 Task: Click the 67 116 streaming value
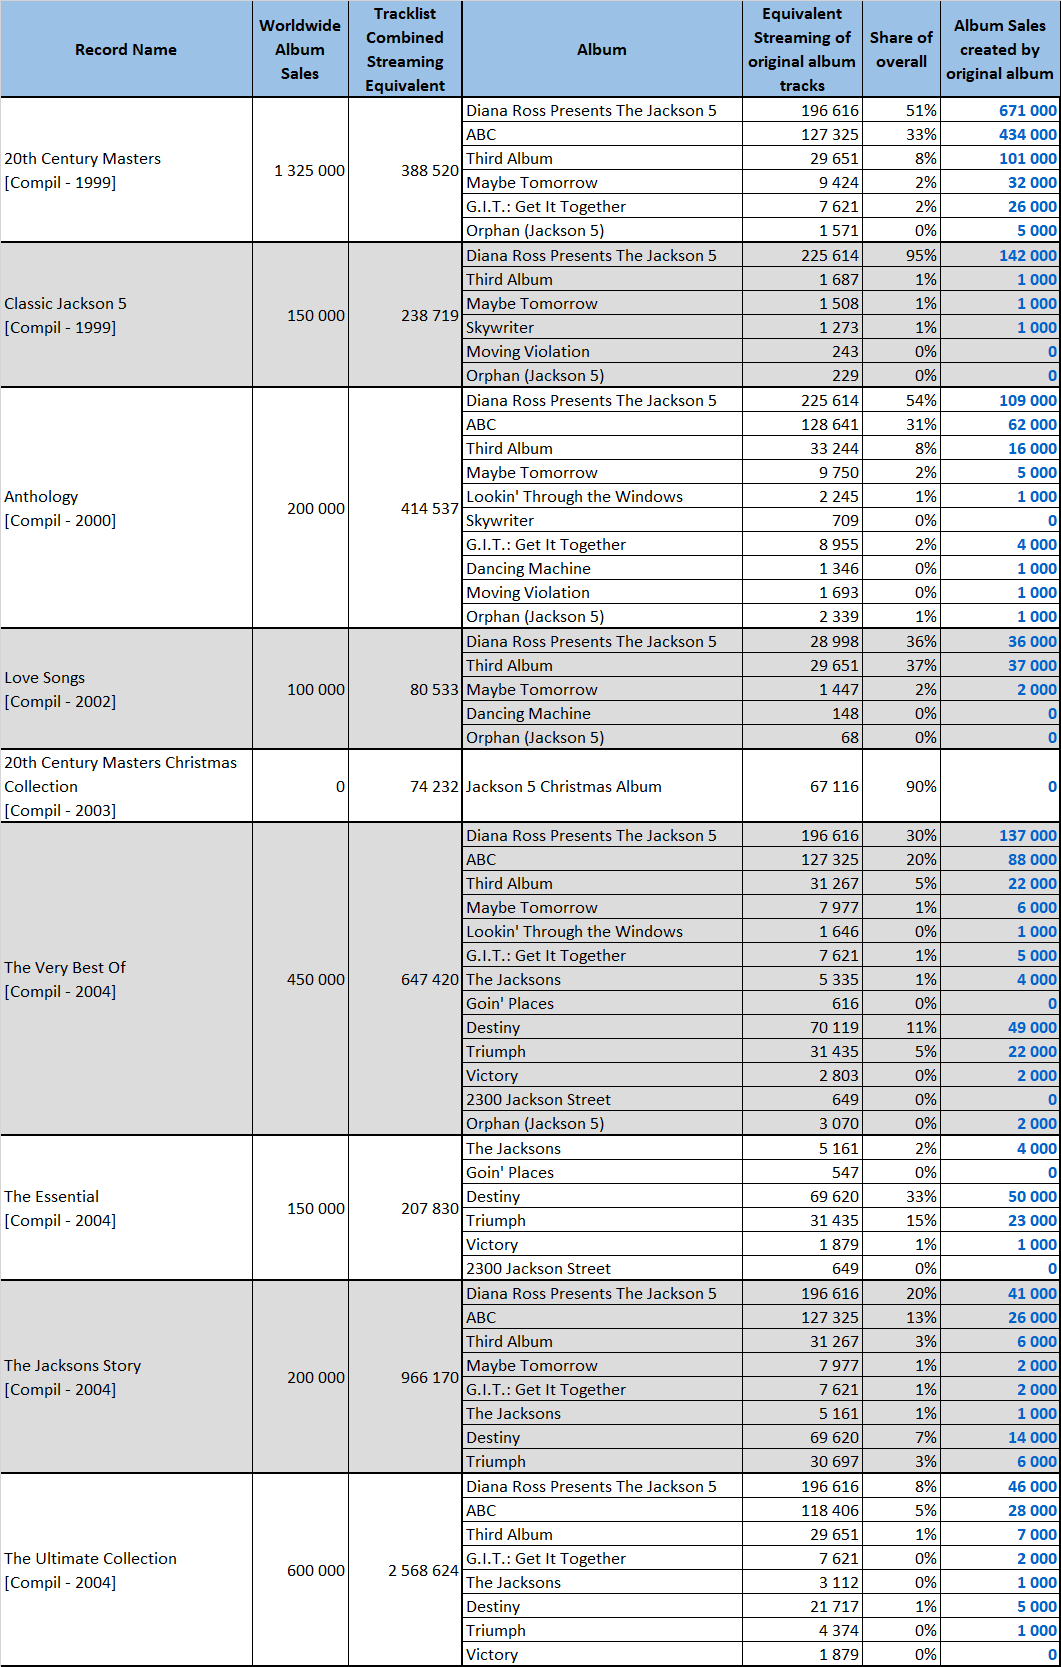834,787
